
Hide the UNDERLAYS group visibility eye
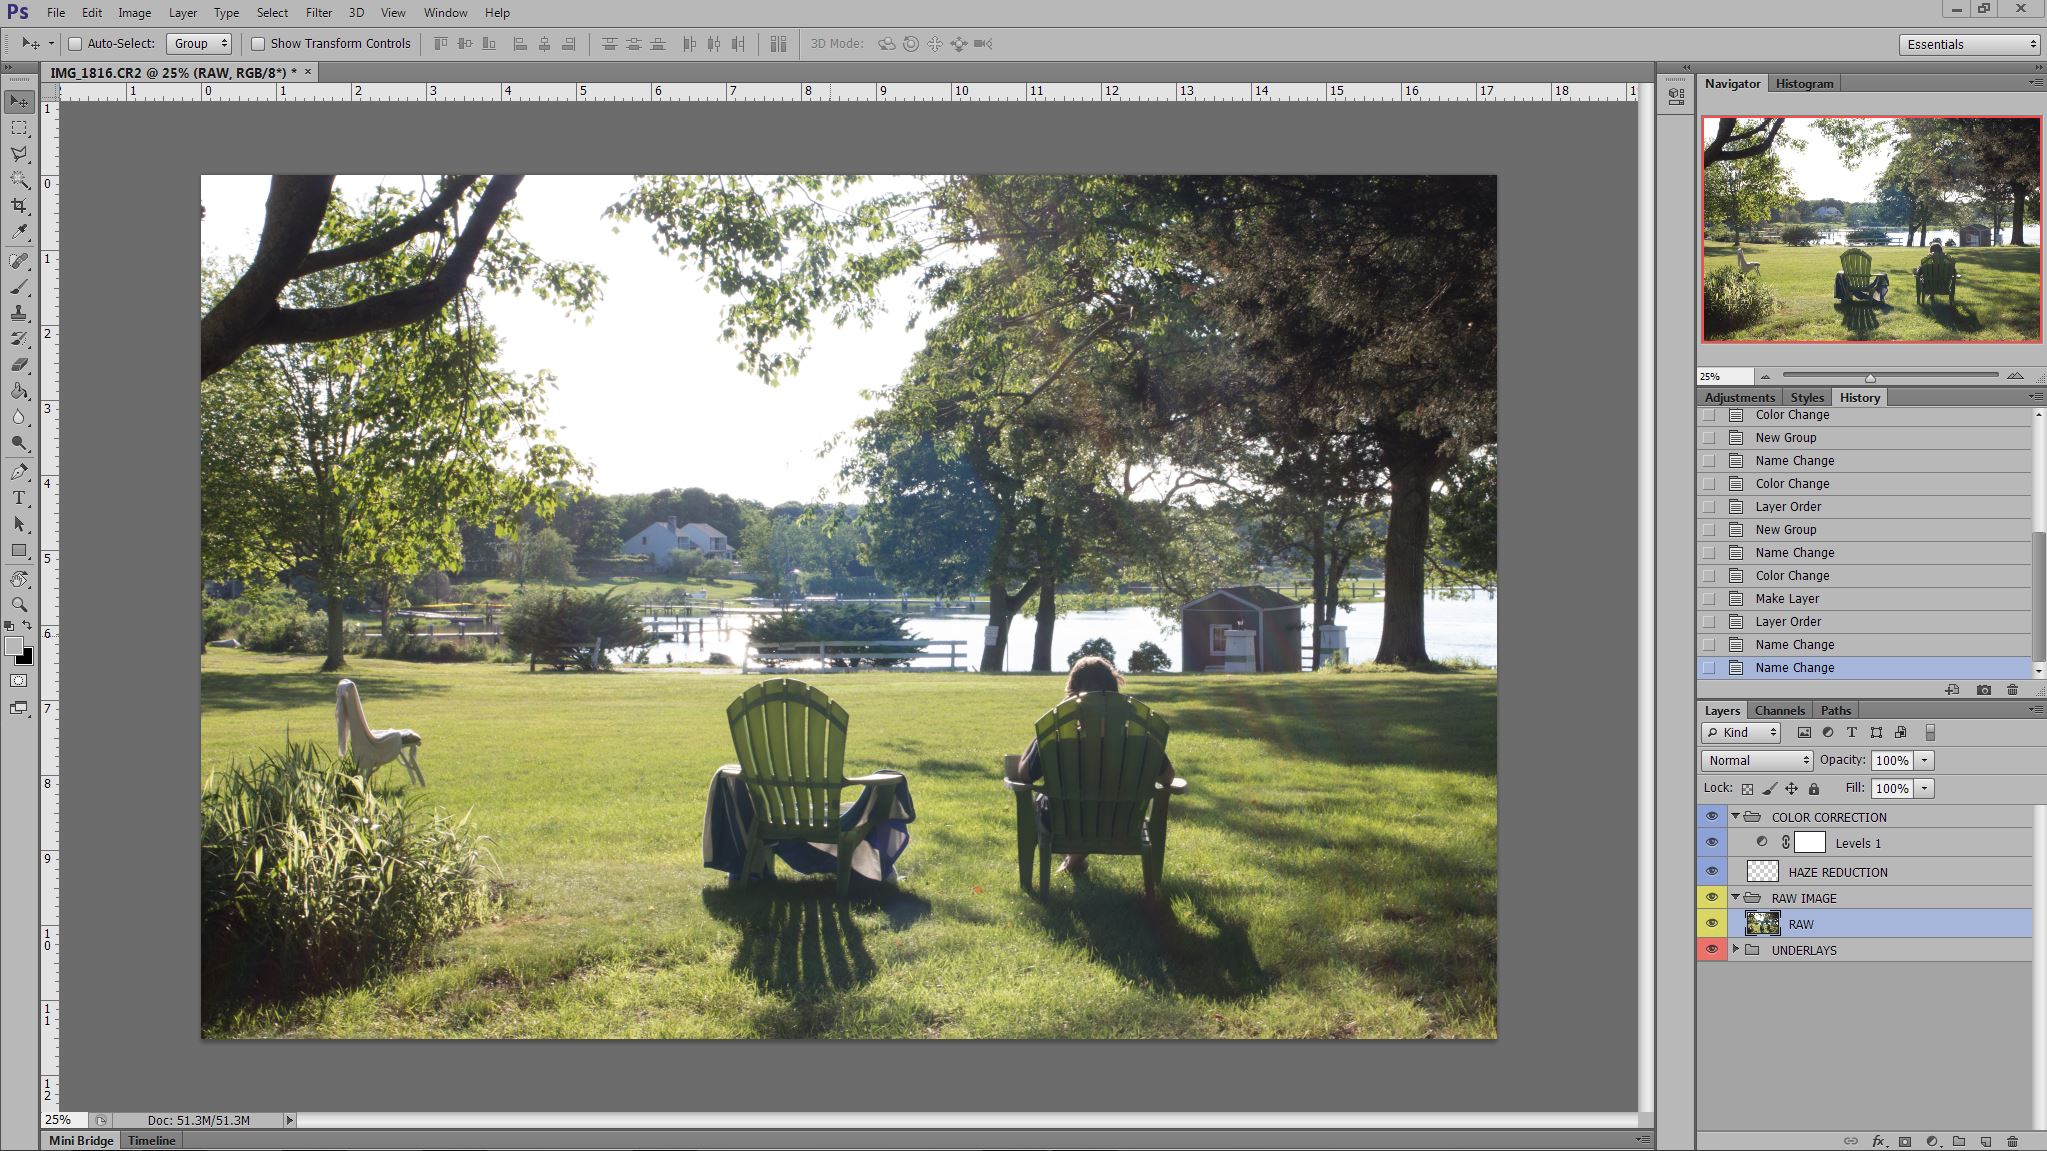pyautogui.click(x=1712, y=950)
